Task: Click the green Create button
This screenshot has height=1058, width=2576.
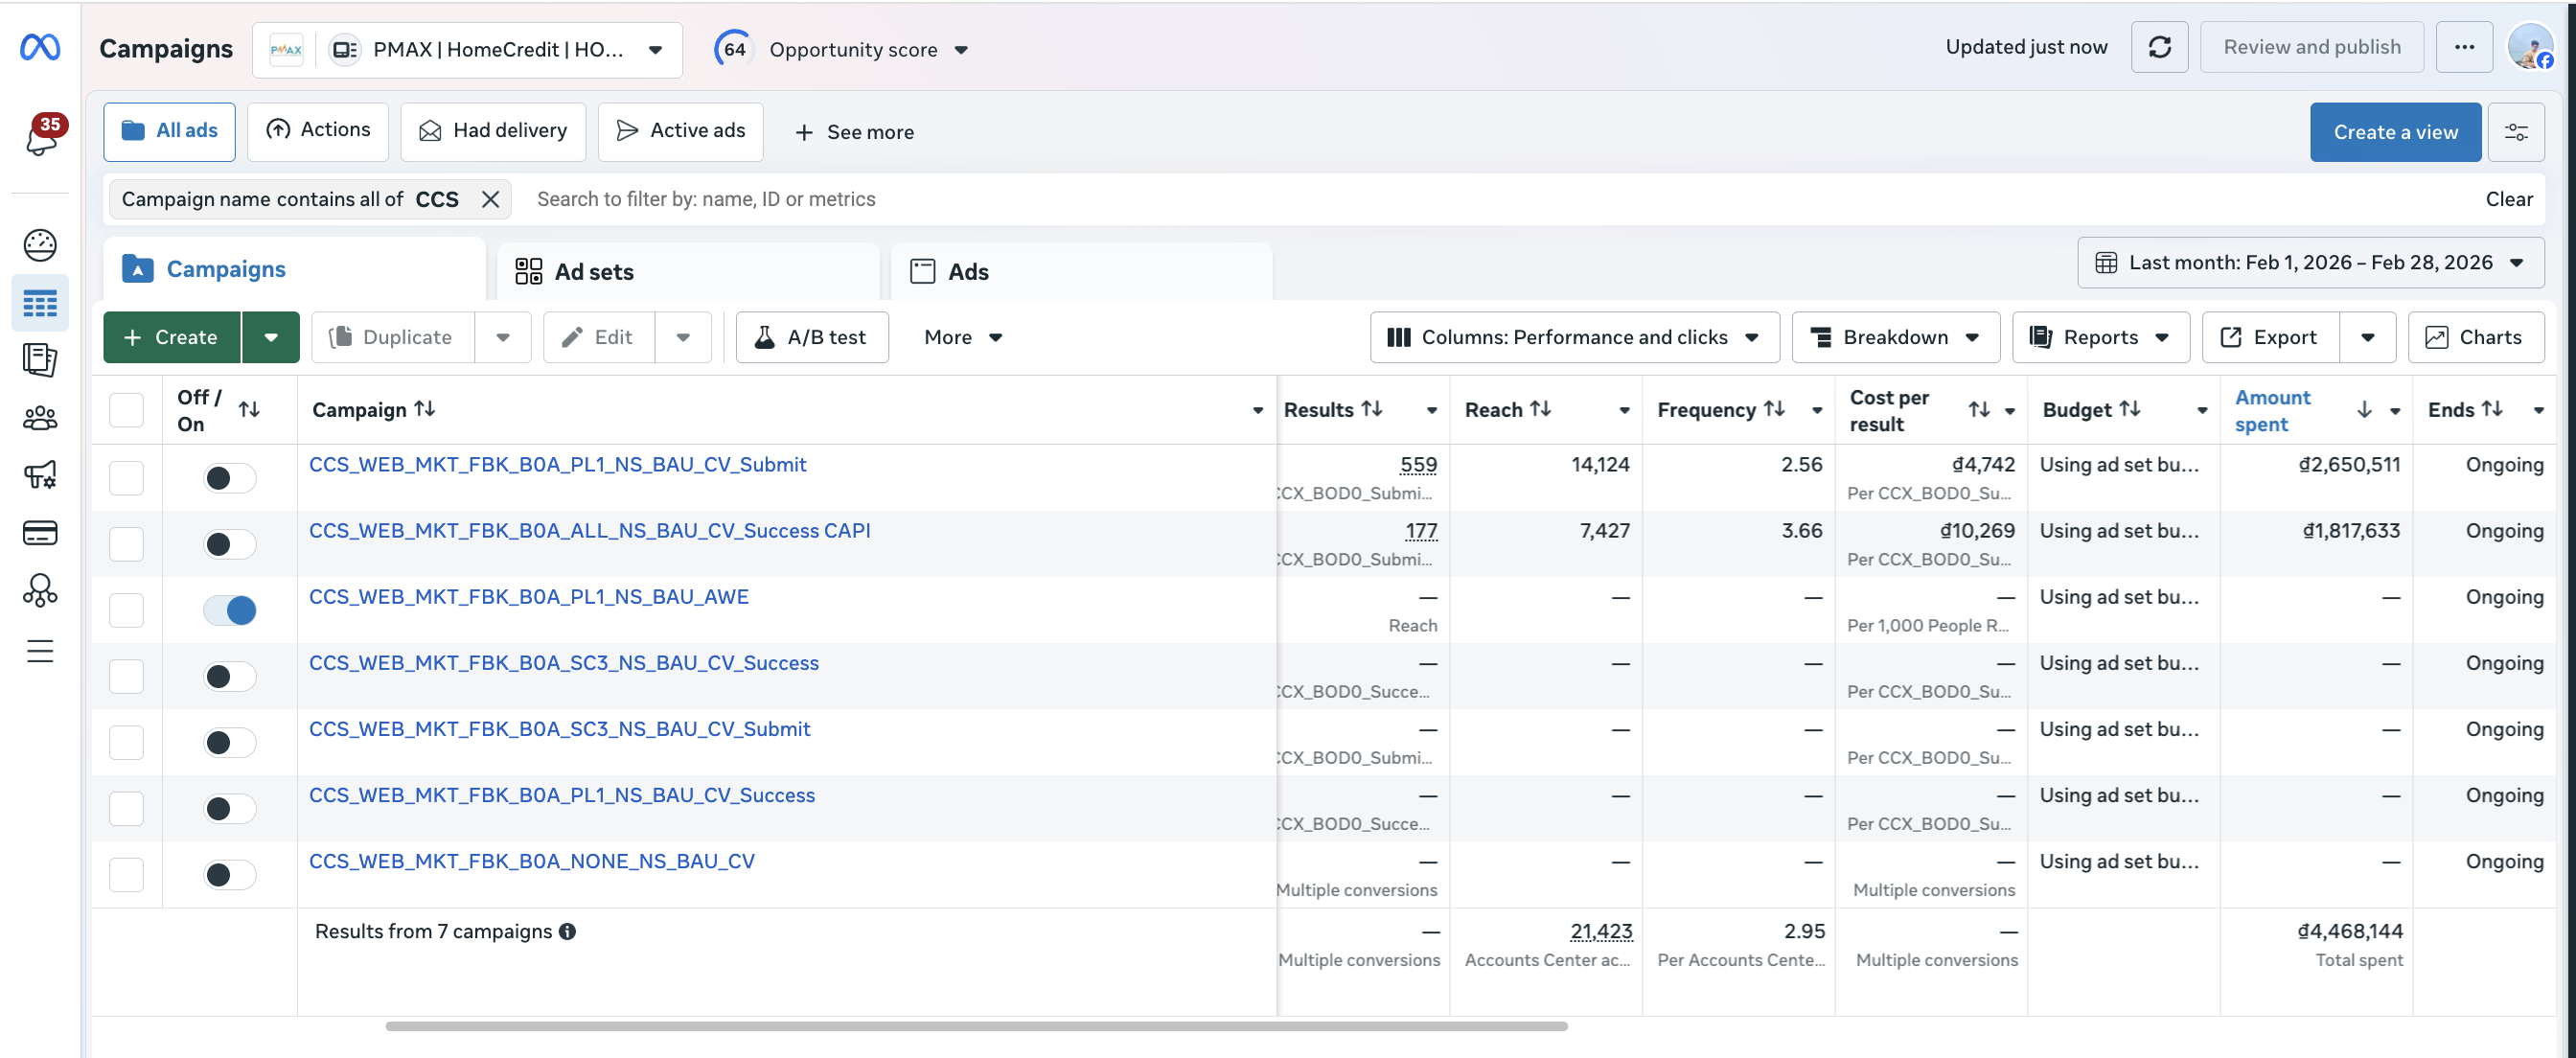Action: tap(172, 337)
